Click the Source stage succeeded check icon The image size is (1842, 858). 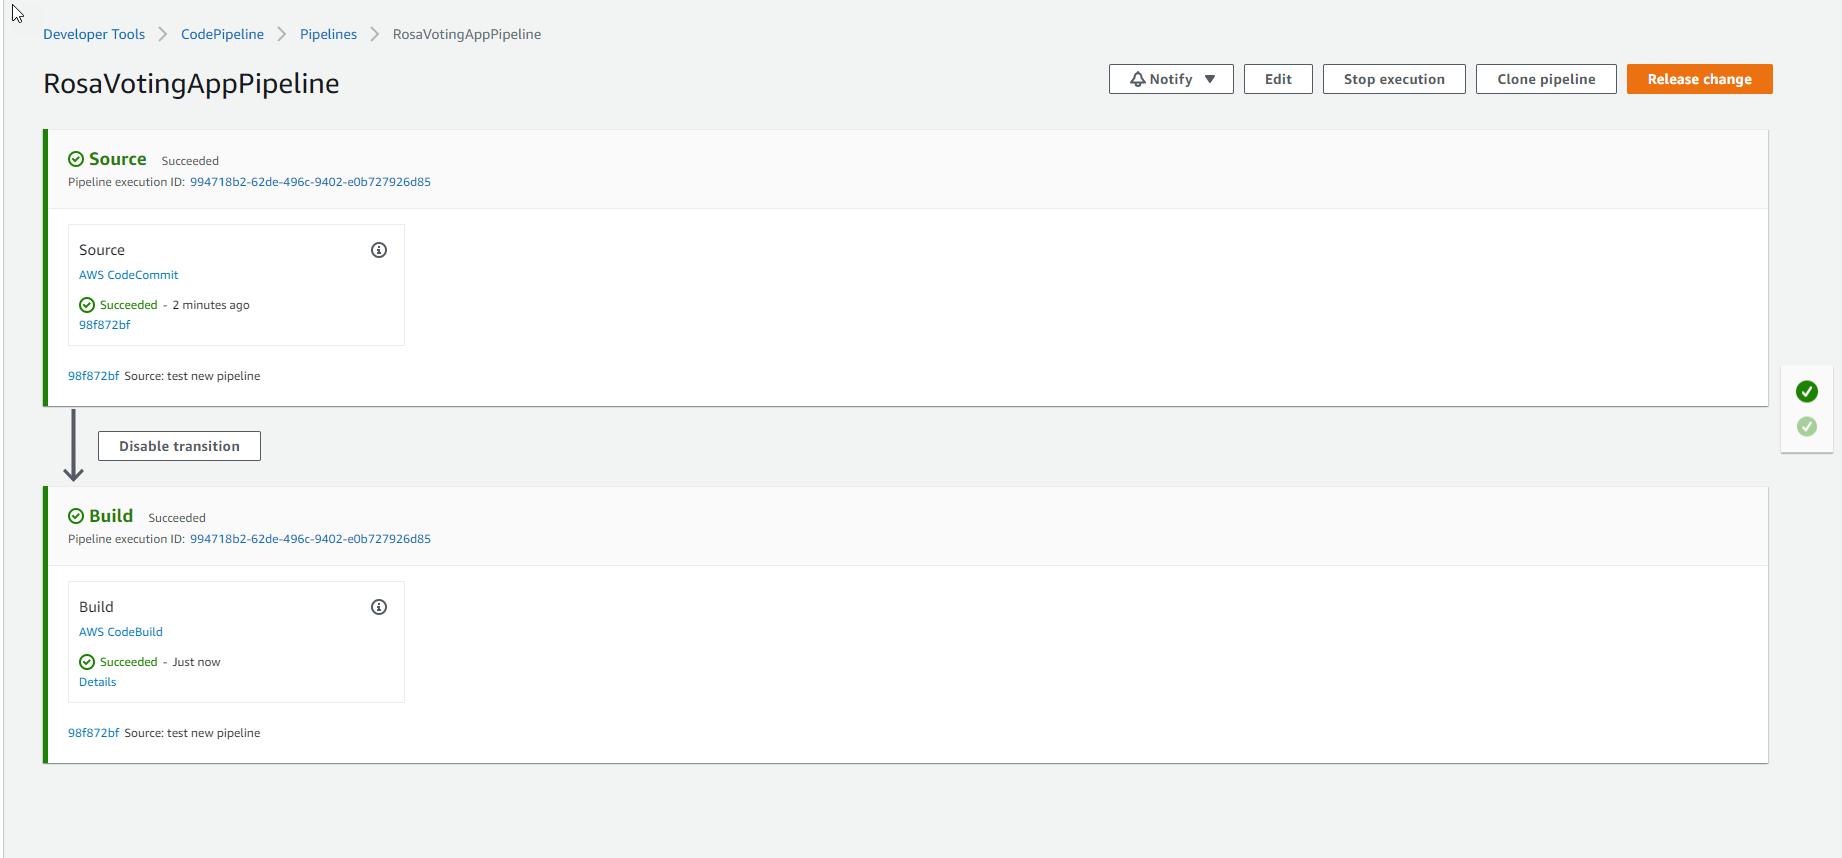76,159
